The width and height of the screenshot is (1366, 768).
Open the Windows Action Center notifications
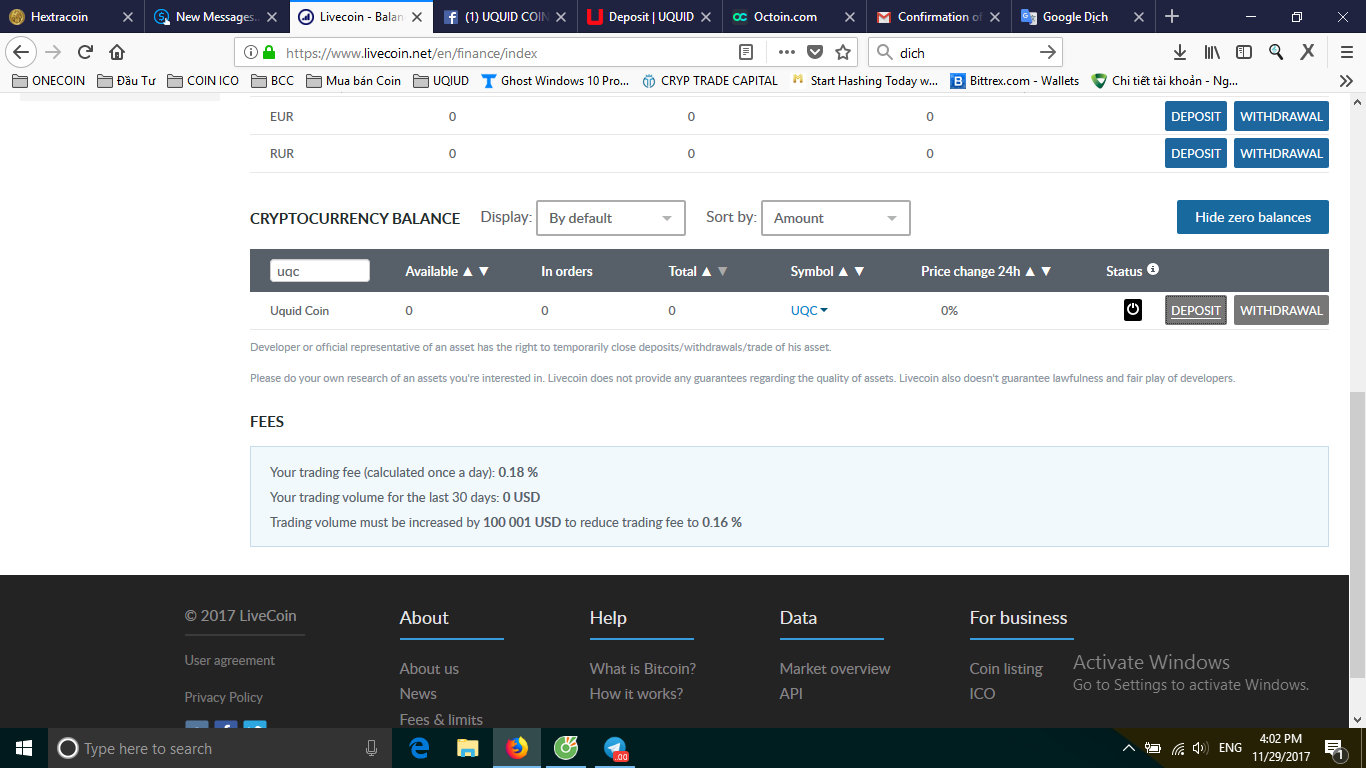click(x=1333, y=748)
